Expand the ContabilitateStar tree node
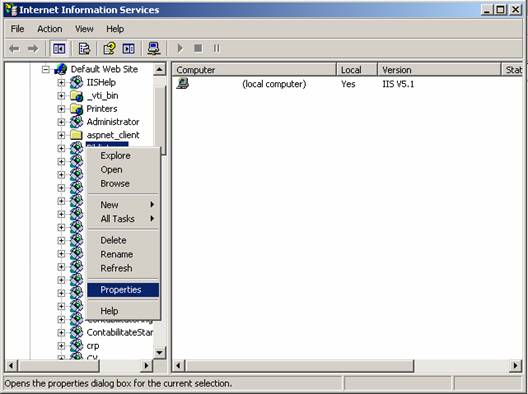Image resolution: width=528 pixels, height=394 pixels. pos(61,332)
